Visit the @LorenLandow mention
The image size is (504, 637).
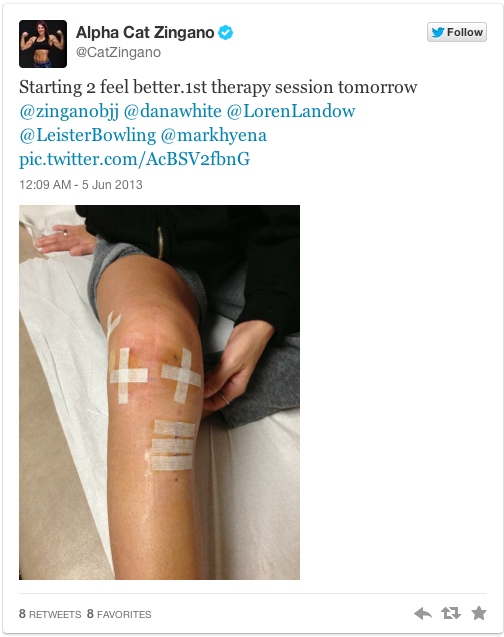pyautogui.click(x=291, y=111)
